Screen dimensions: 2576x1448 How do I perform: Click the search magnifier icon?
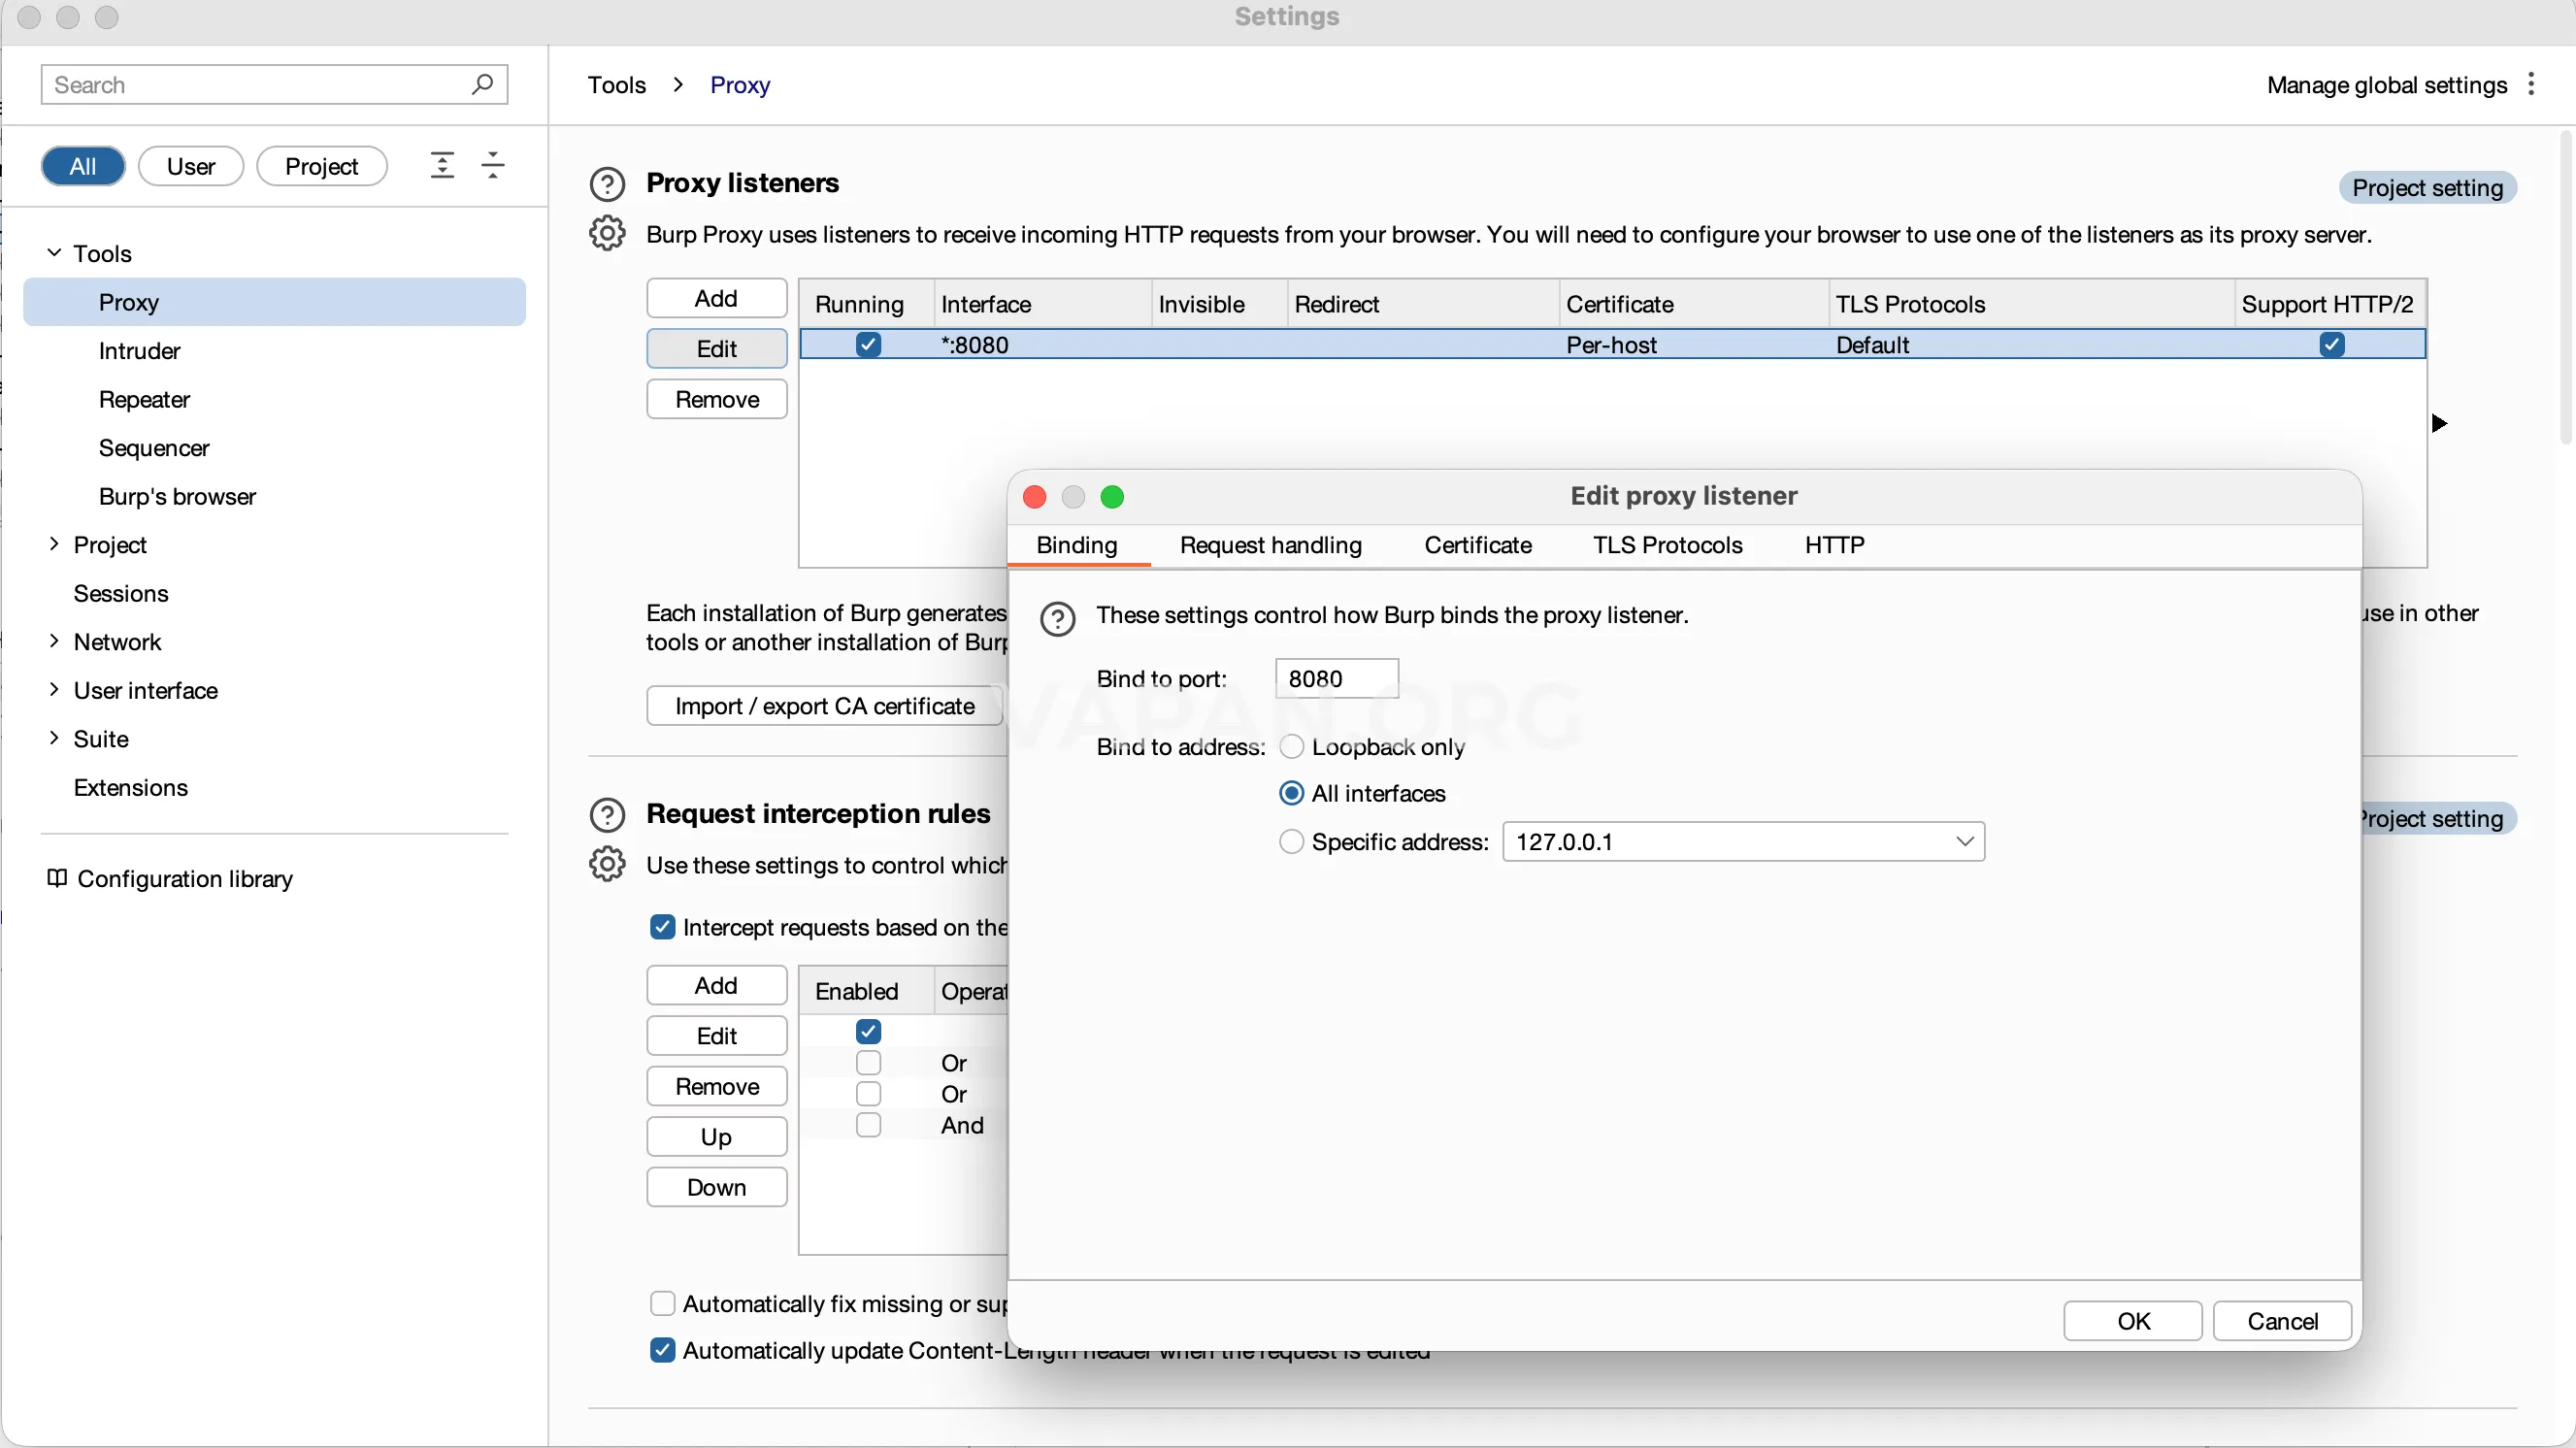[x=482, y=84]
